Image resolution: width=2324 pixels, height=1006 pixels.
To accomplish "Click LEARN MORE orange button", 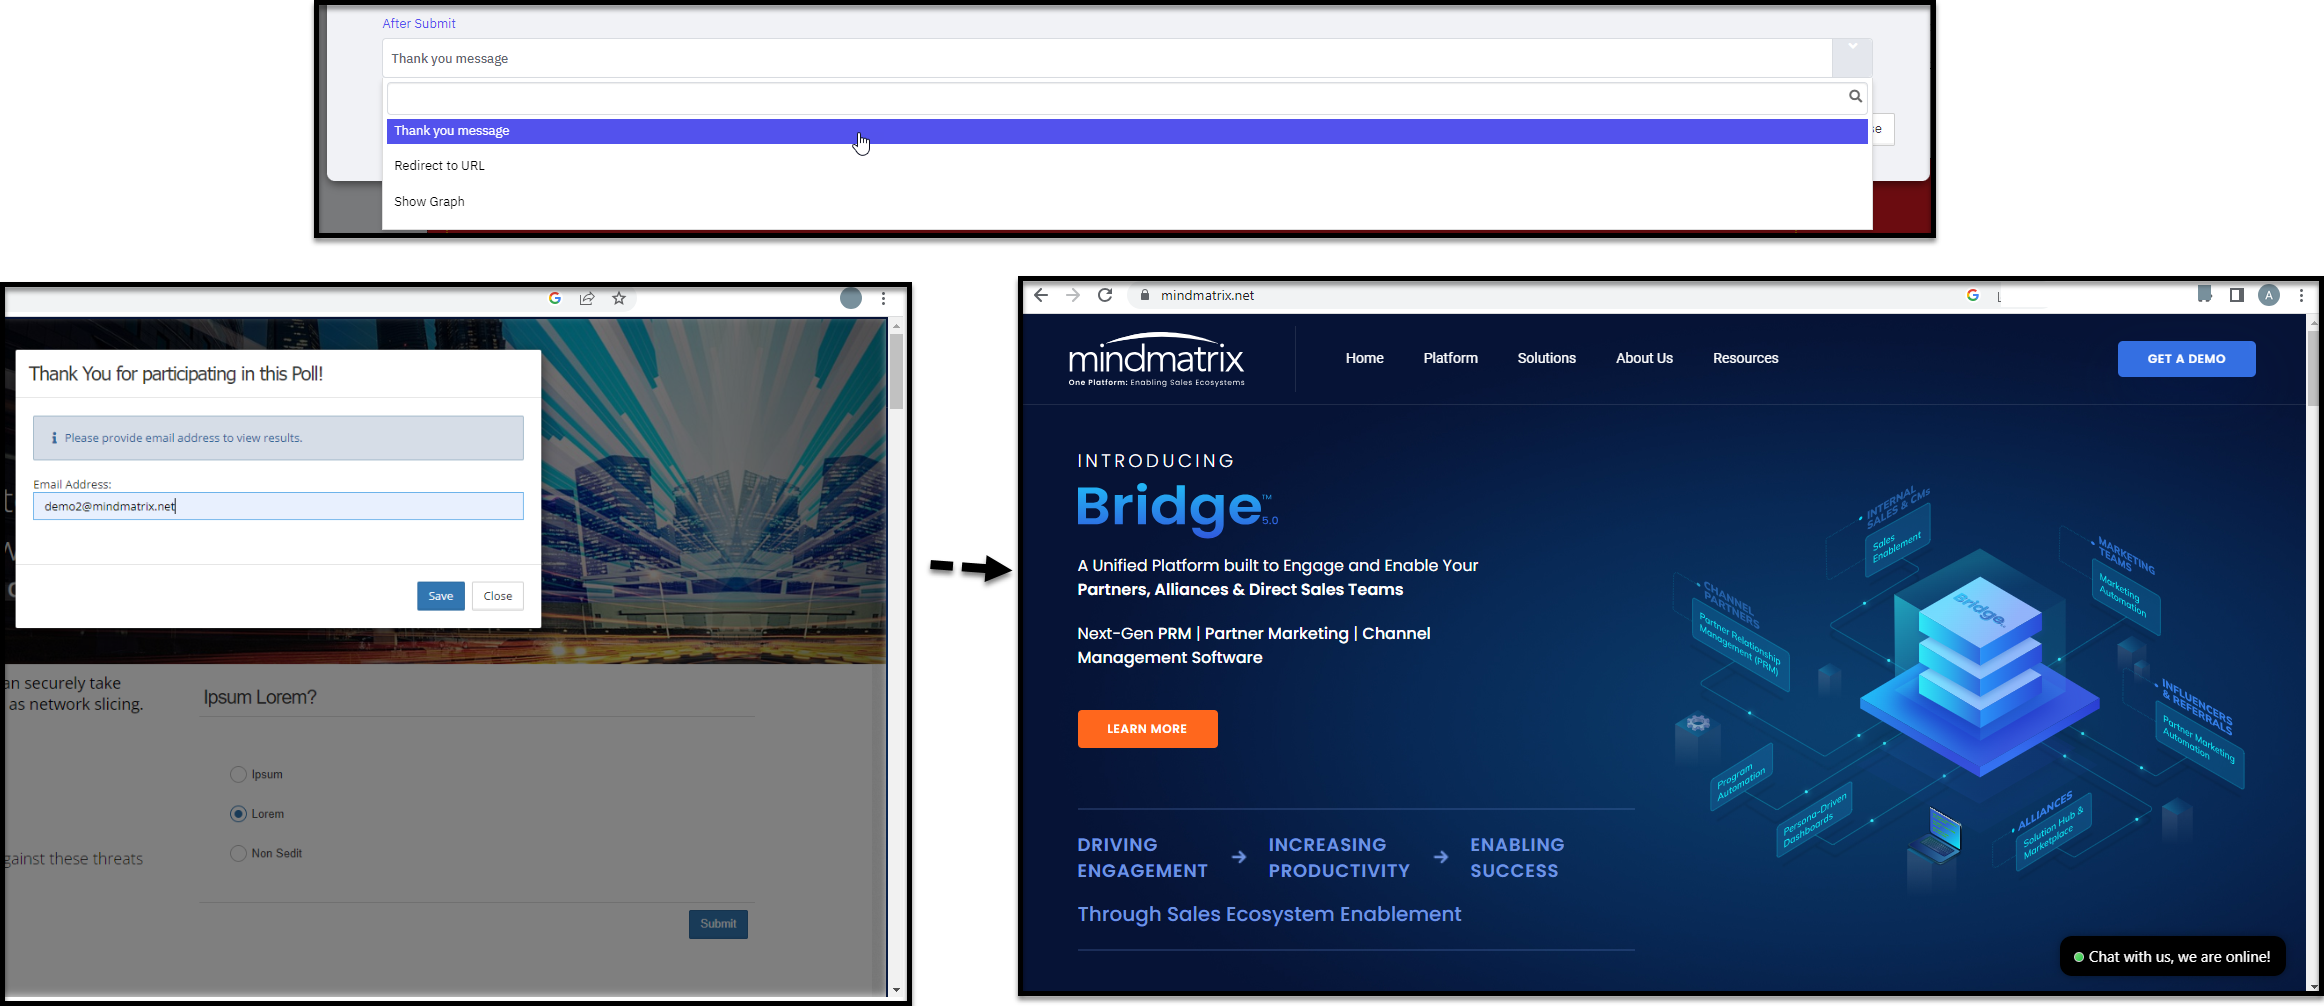I will click(1147, 729).
